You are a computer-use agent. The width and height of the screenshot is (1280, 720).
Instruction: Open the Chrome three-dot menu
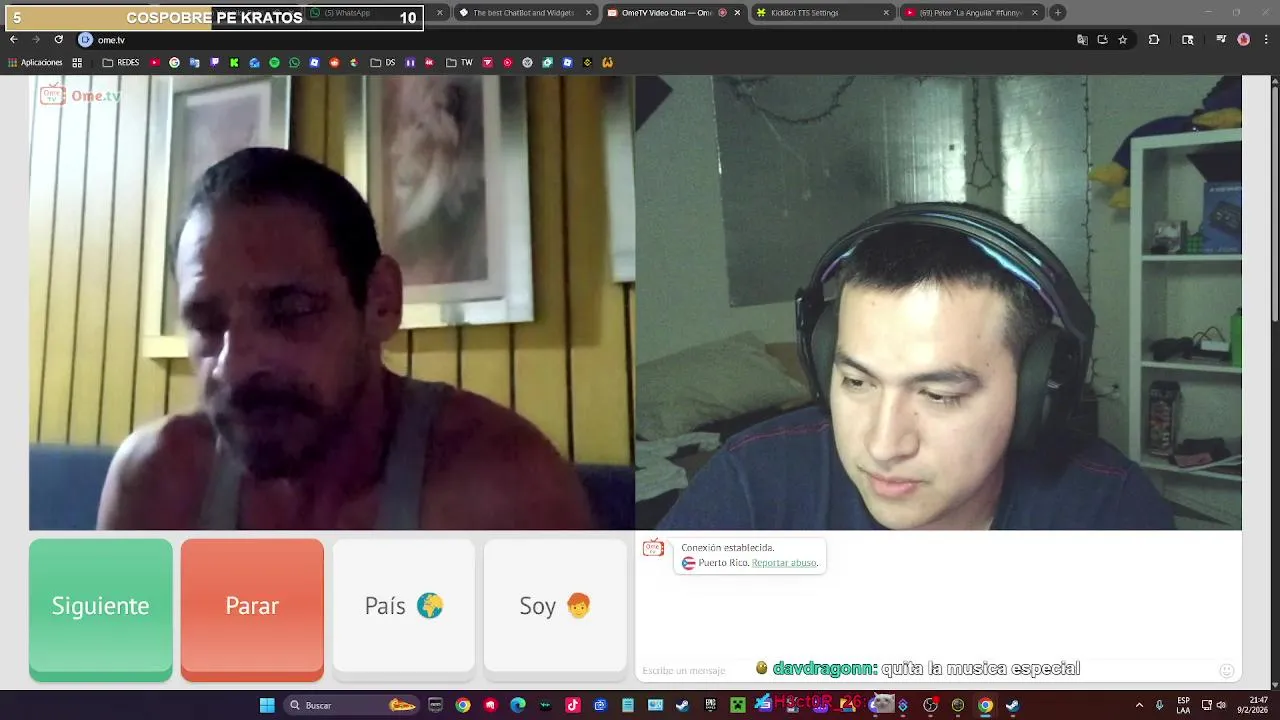1266,40
